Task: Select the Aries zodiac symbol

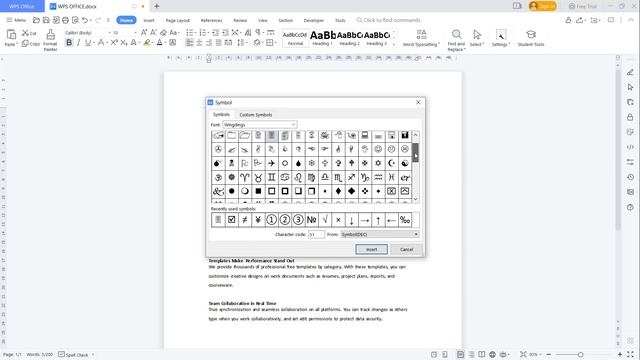Action: pyautogui.click(x=244, y=177)
